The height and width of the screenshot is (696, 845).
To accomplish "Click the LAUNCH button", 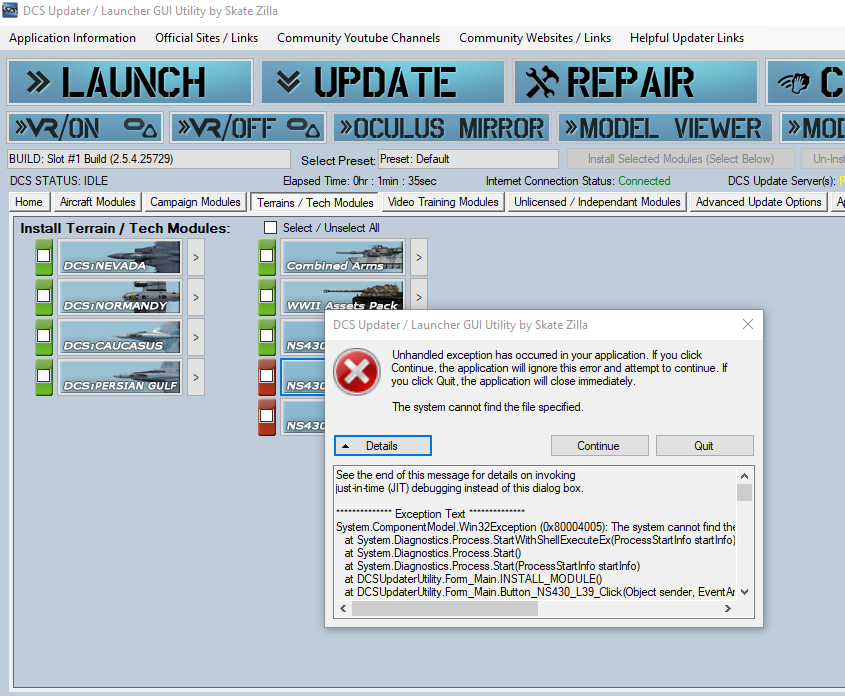I will (x=129, y=82).
